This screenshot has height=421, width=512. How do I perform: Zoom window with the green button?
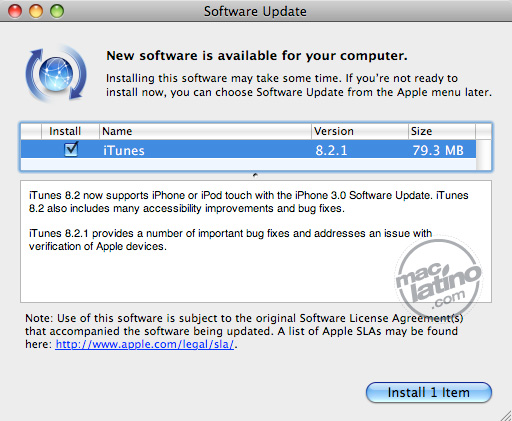57,11
